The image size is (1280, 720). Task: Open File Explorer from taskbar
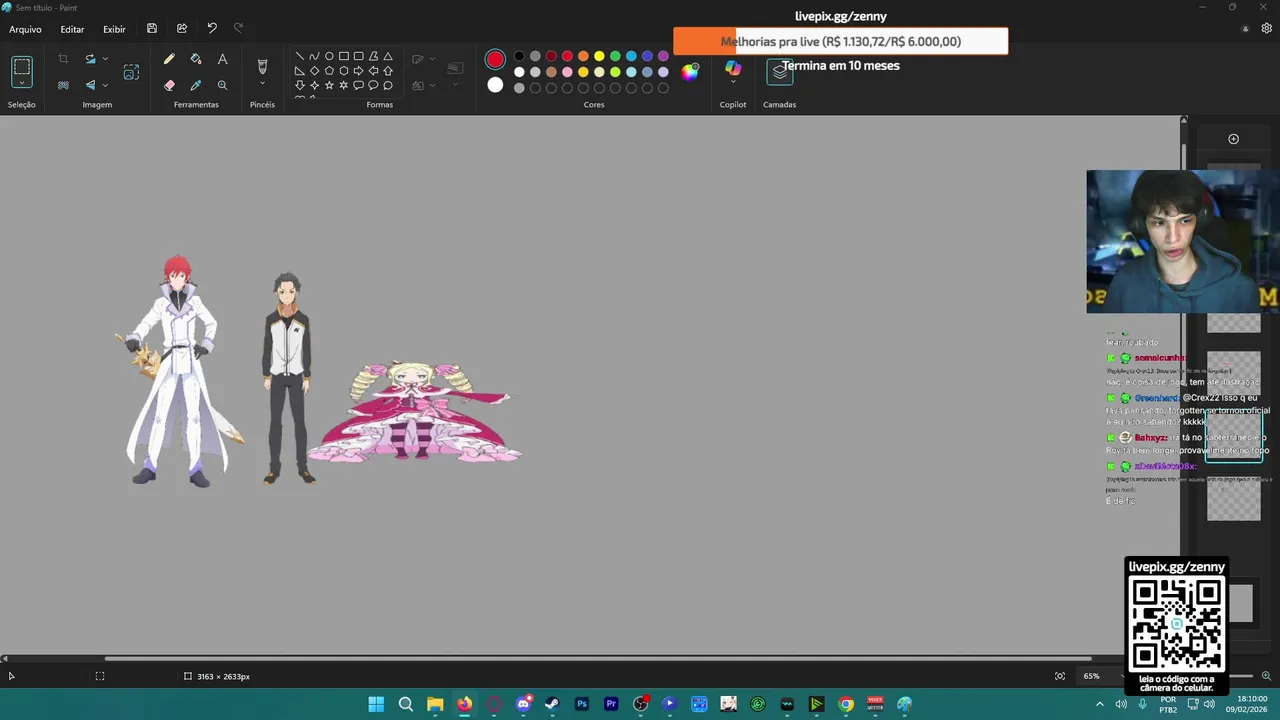tap(435, 704)
